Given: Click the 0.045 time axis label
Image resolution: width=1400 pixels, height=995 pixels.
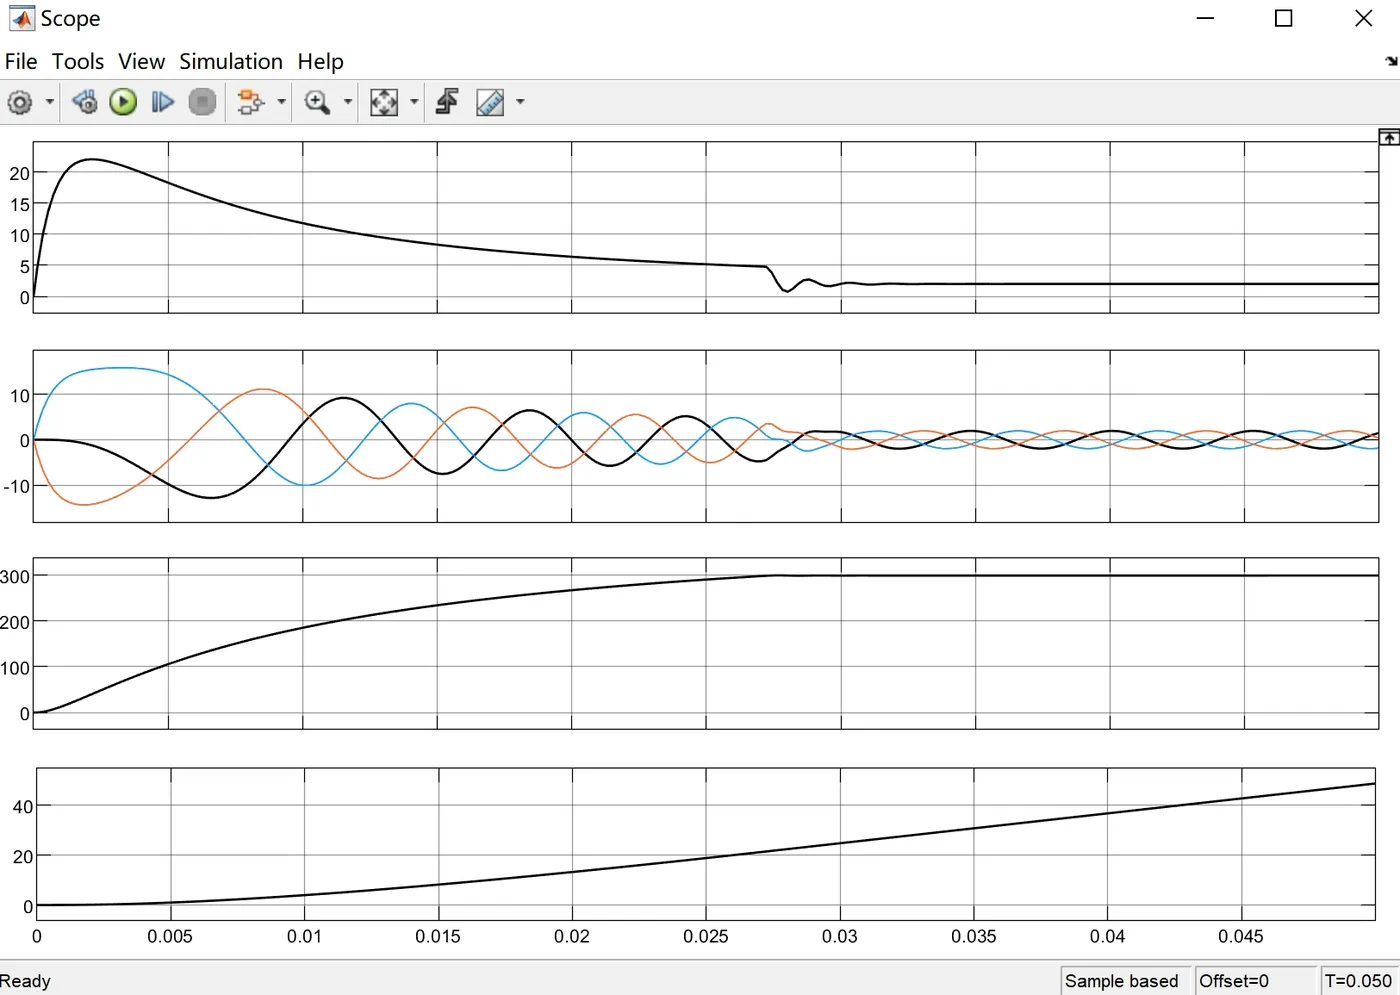Looking at the screenshot, I should (x=1241, y=937).
